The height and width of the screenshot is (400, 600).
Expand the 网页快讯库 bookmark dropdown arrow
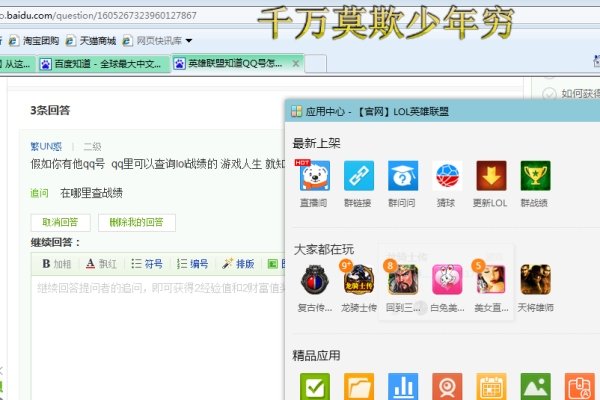(x=189, y=41)
